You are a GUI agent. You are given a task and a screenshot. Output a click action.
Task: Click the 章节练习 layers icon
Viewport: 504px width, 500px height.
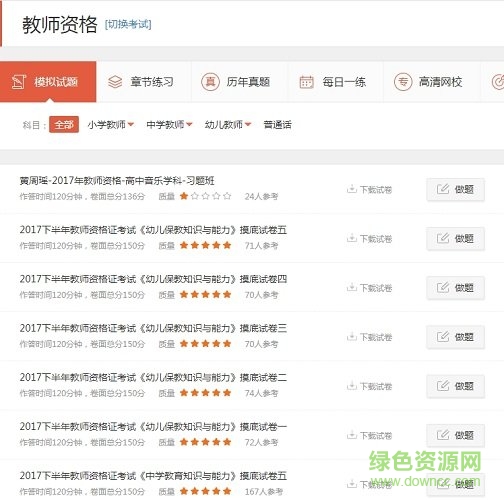pos(115,82)
